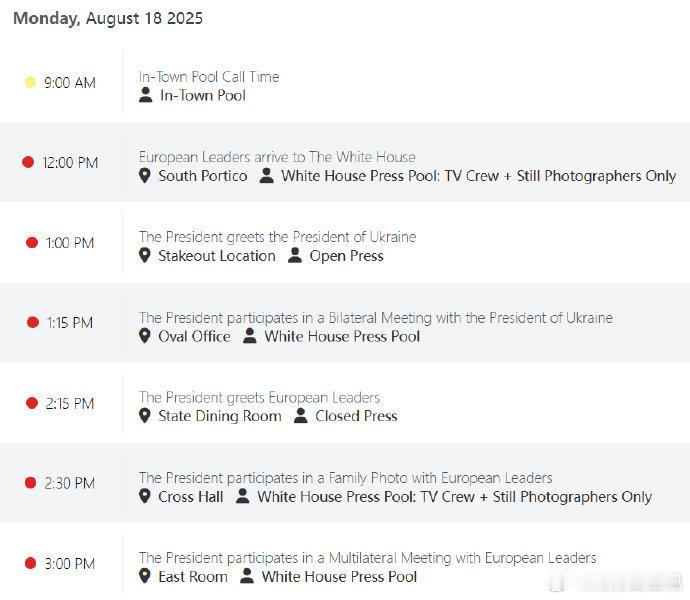The width and height of the screenshot is (690, 600).
Task: Click the location pin next to Stakeout Location
Action: pos(144,256)
